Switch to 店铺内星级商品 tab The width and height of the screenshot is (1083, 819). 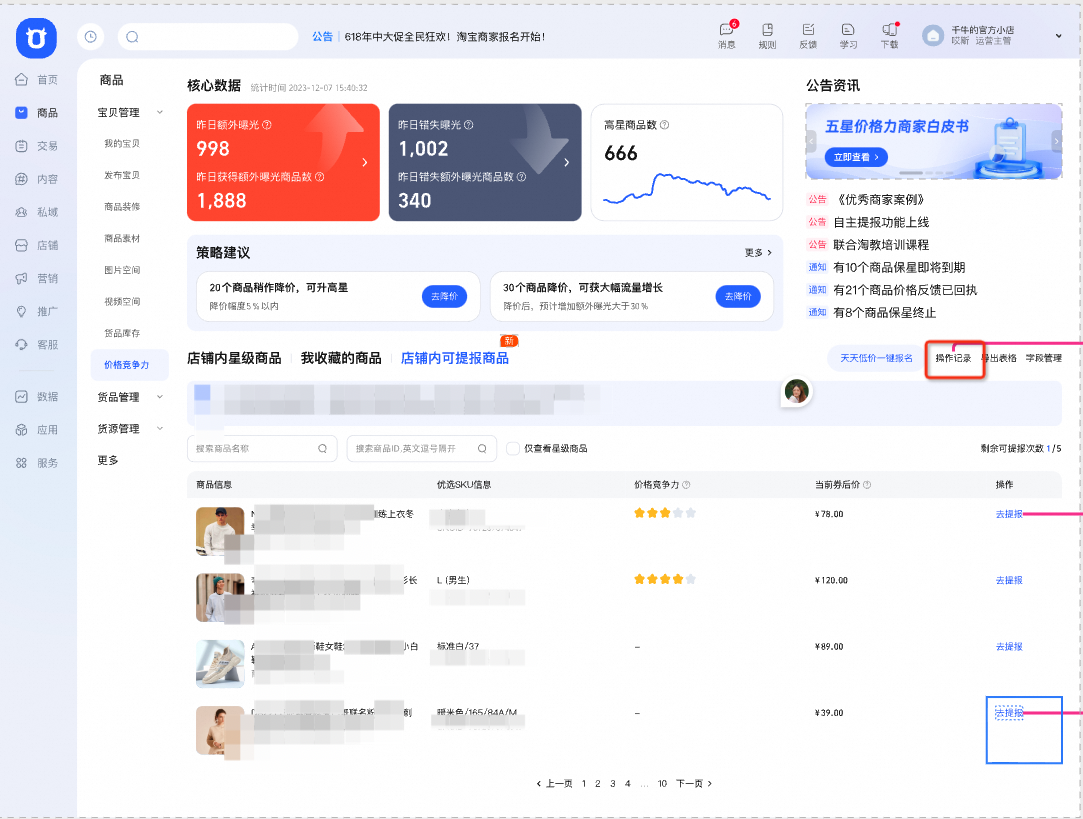tap(234, 358)
